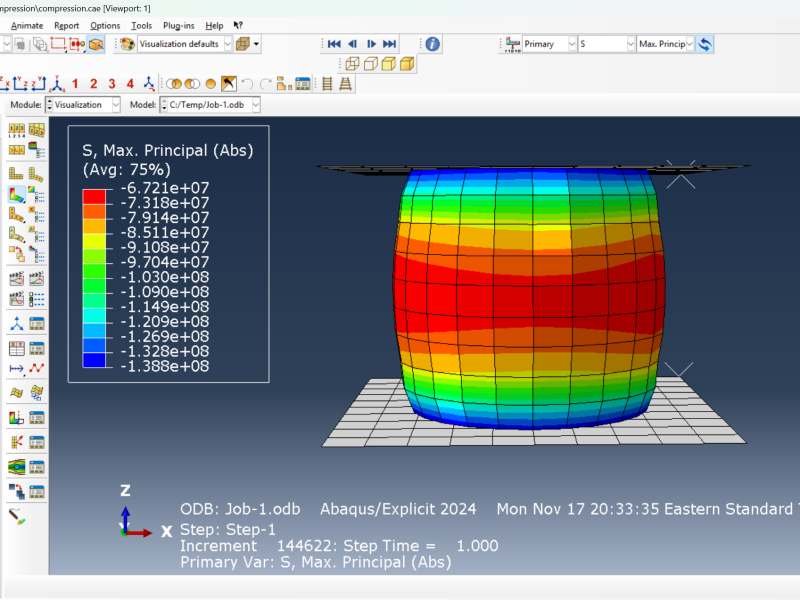Viewport: 800px width, 600px height.
Task: Open the Animate Time History tool
Action: coord(36,279)
